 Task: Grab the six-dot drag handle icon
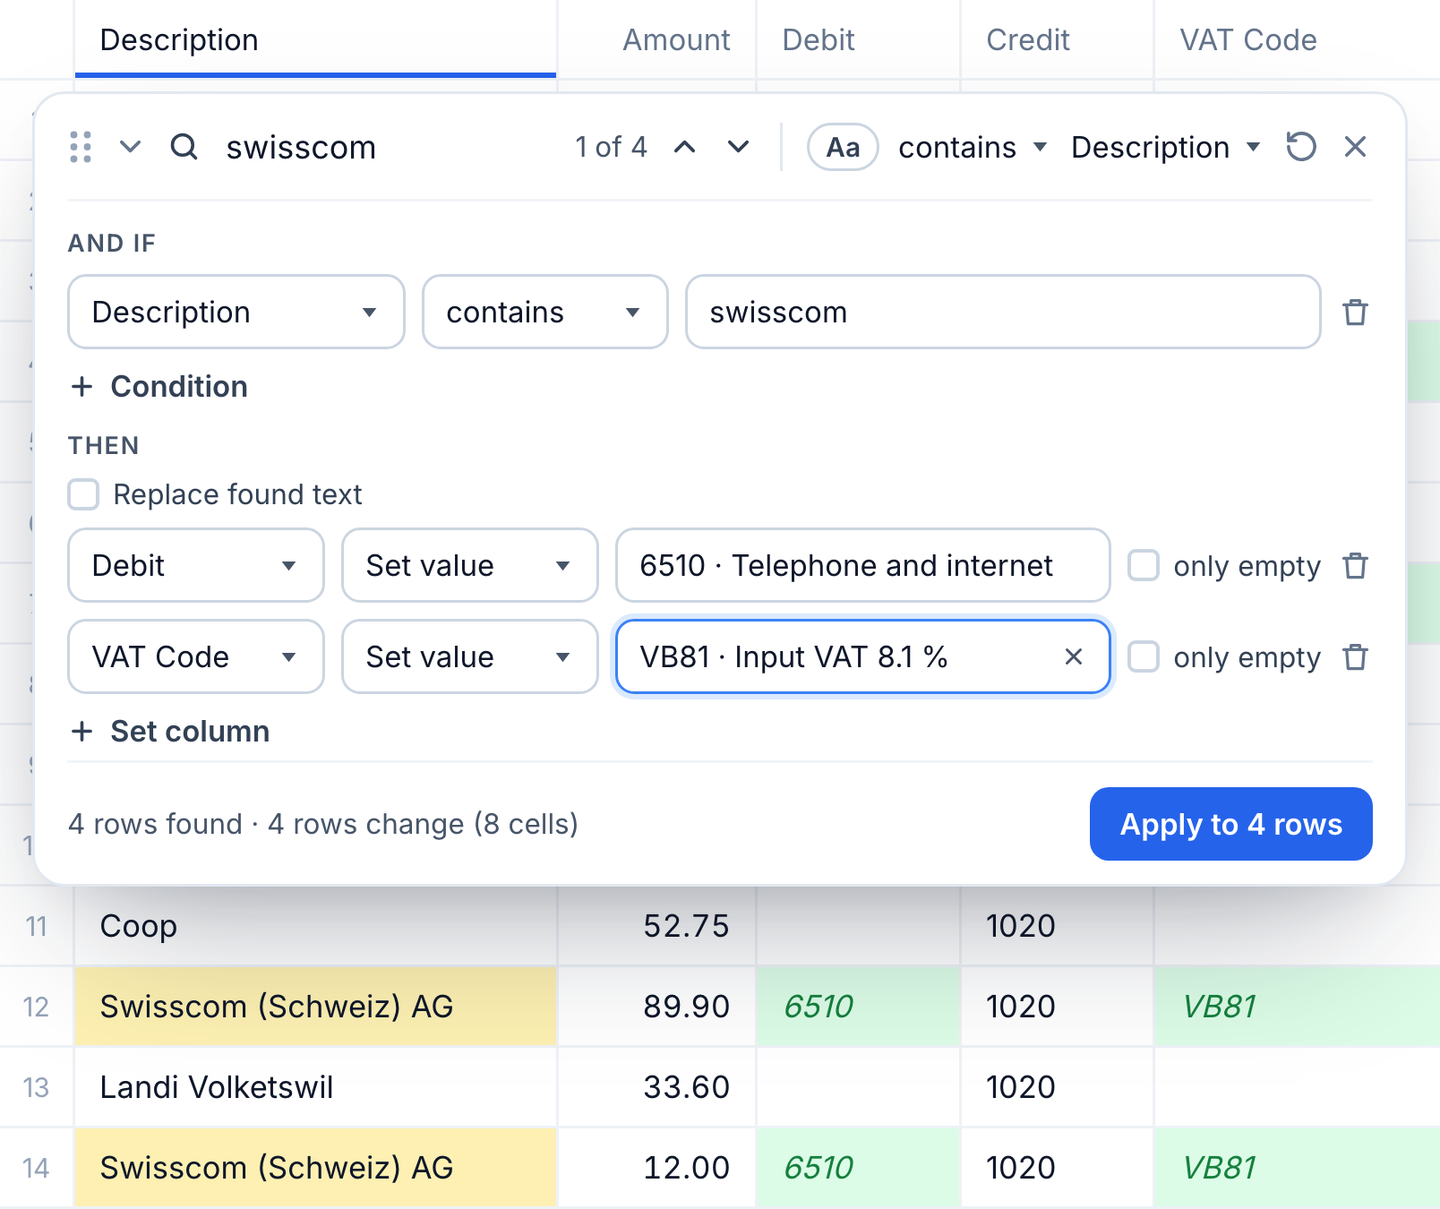(x=81, y=147)
